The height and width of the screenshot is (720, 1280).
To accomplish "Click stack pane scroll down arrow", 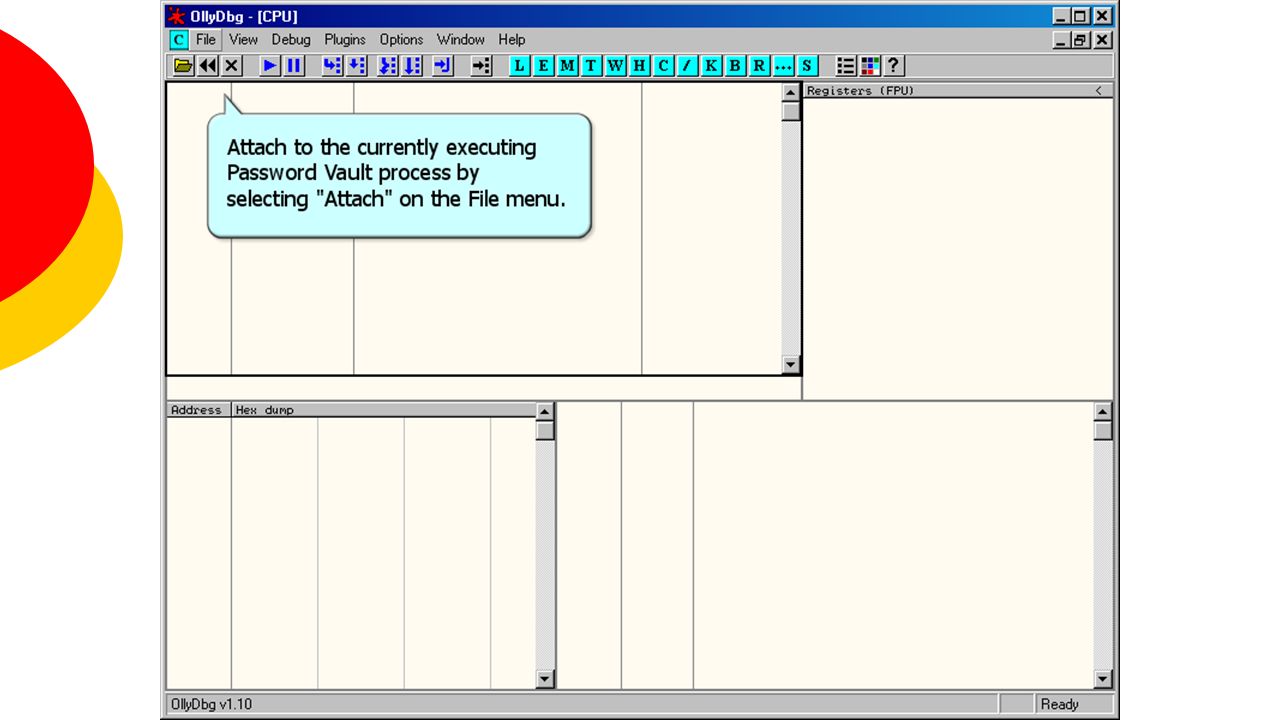I will point(1103,679).
